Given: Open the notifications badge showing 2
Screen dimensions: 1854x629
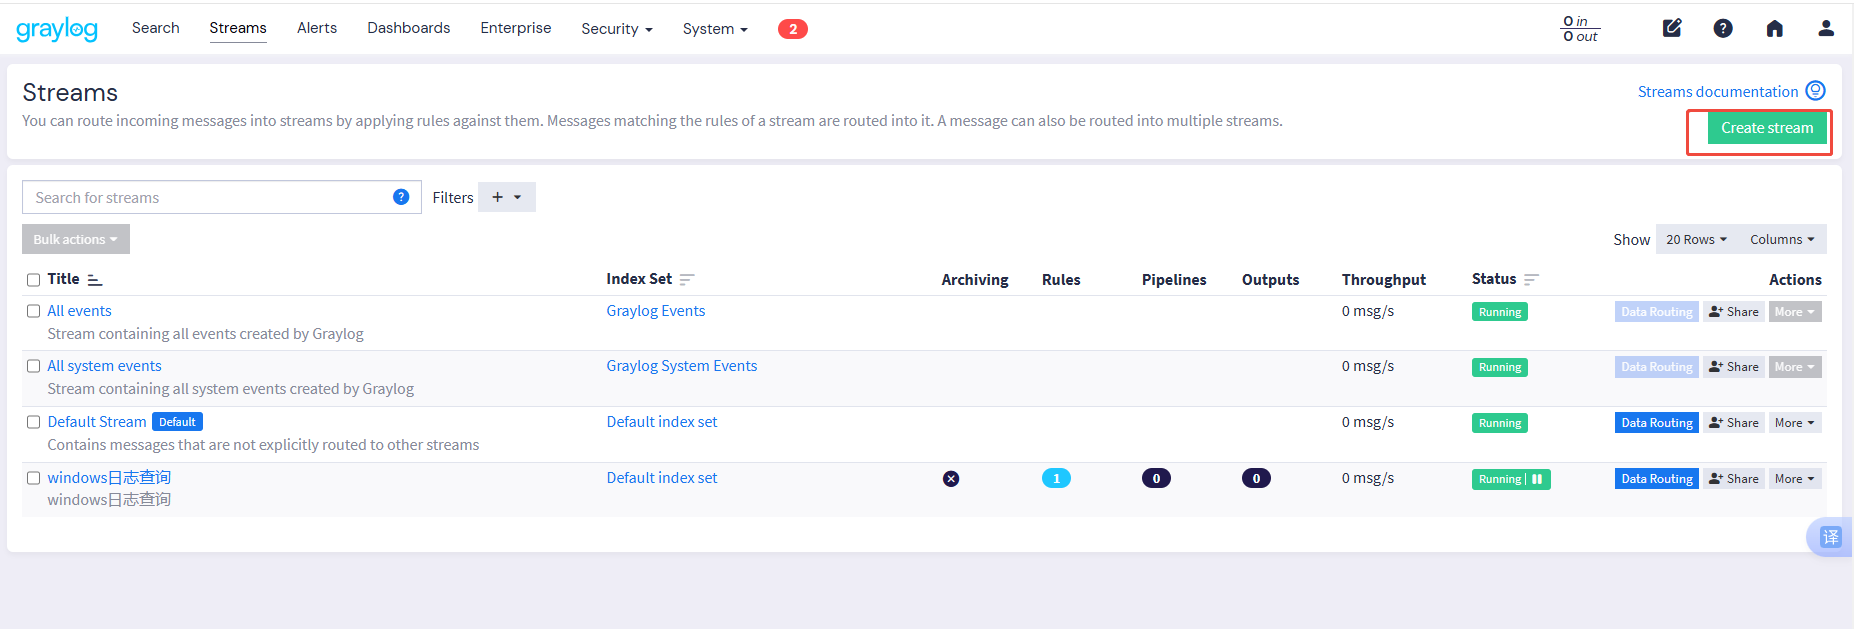Looking at the screenshot, I should [793, 29].
